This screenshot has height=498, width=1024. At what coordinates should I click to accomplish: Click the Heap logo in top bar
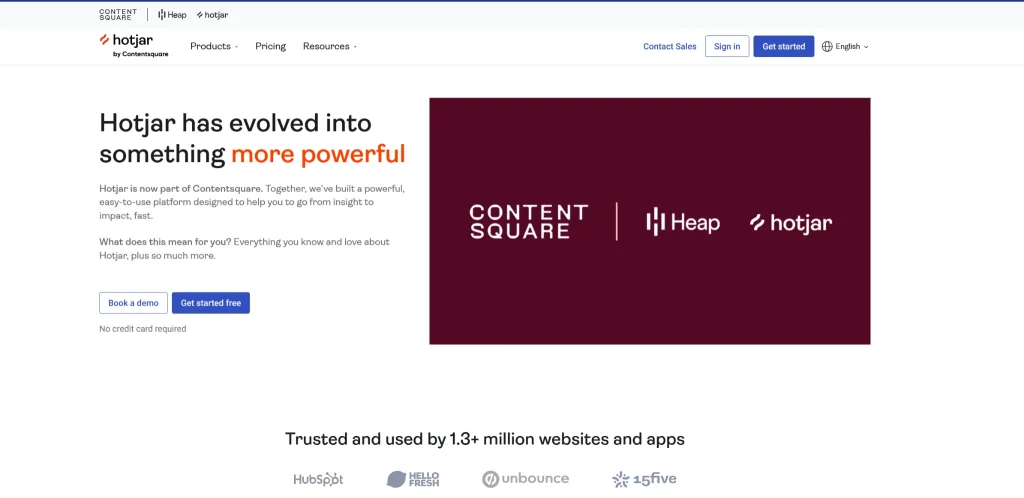coord(172,14)
